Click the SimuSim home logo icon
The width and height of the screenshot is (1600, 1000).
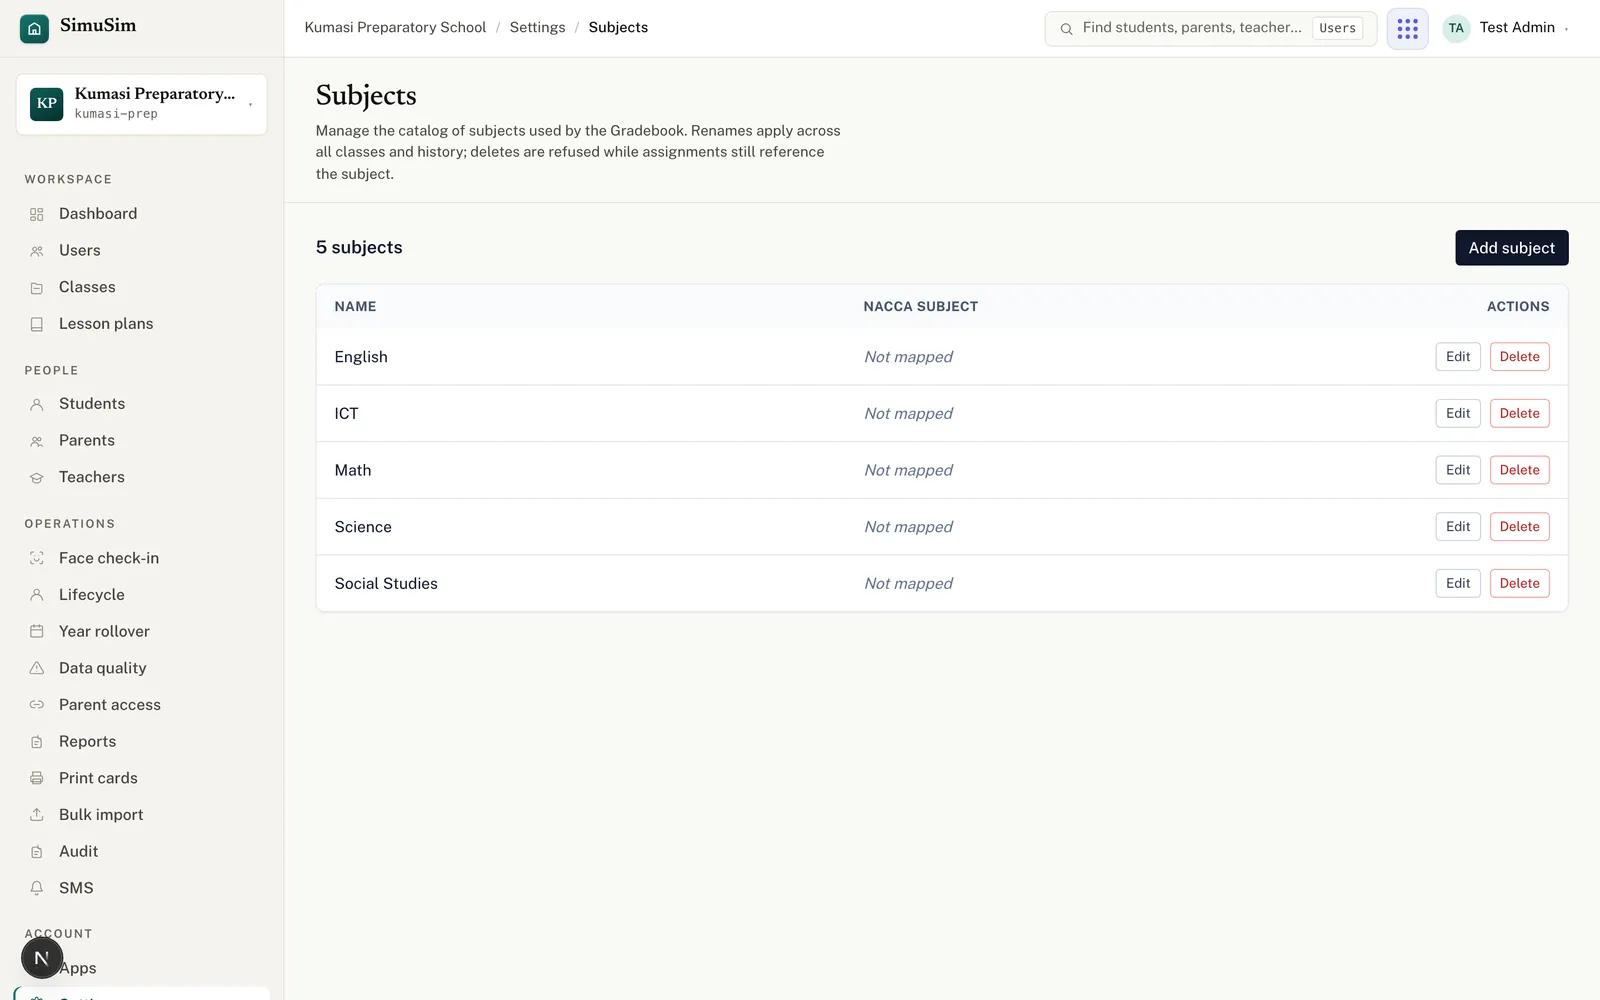(x=34, y=28)
